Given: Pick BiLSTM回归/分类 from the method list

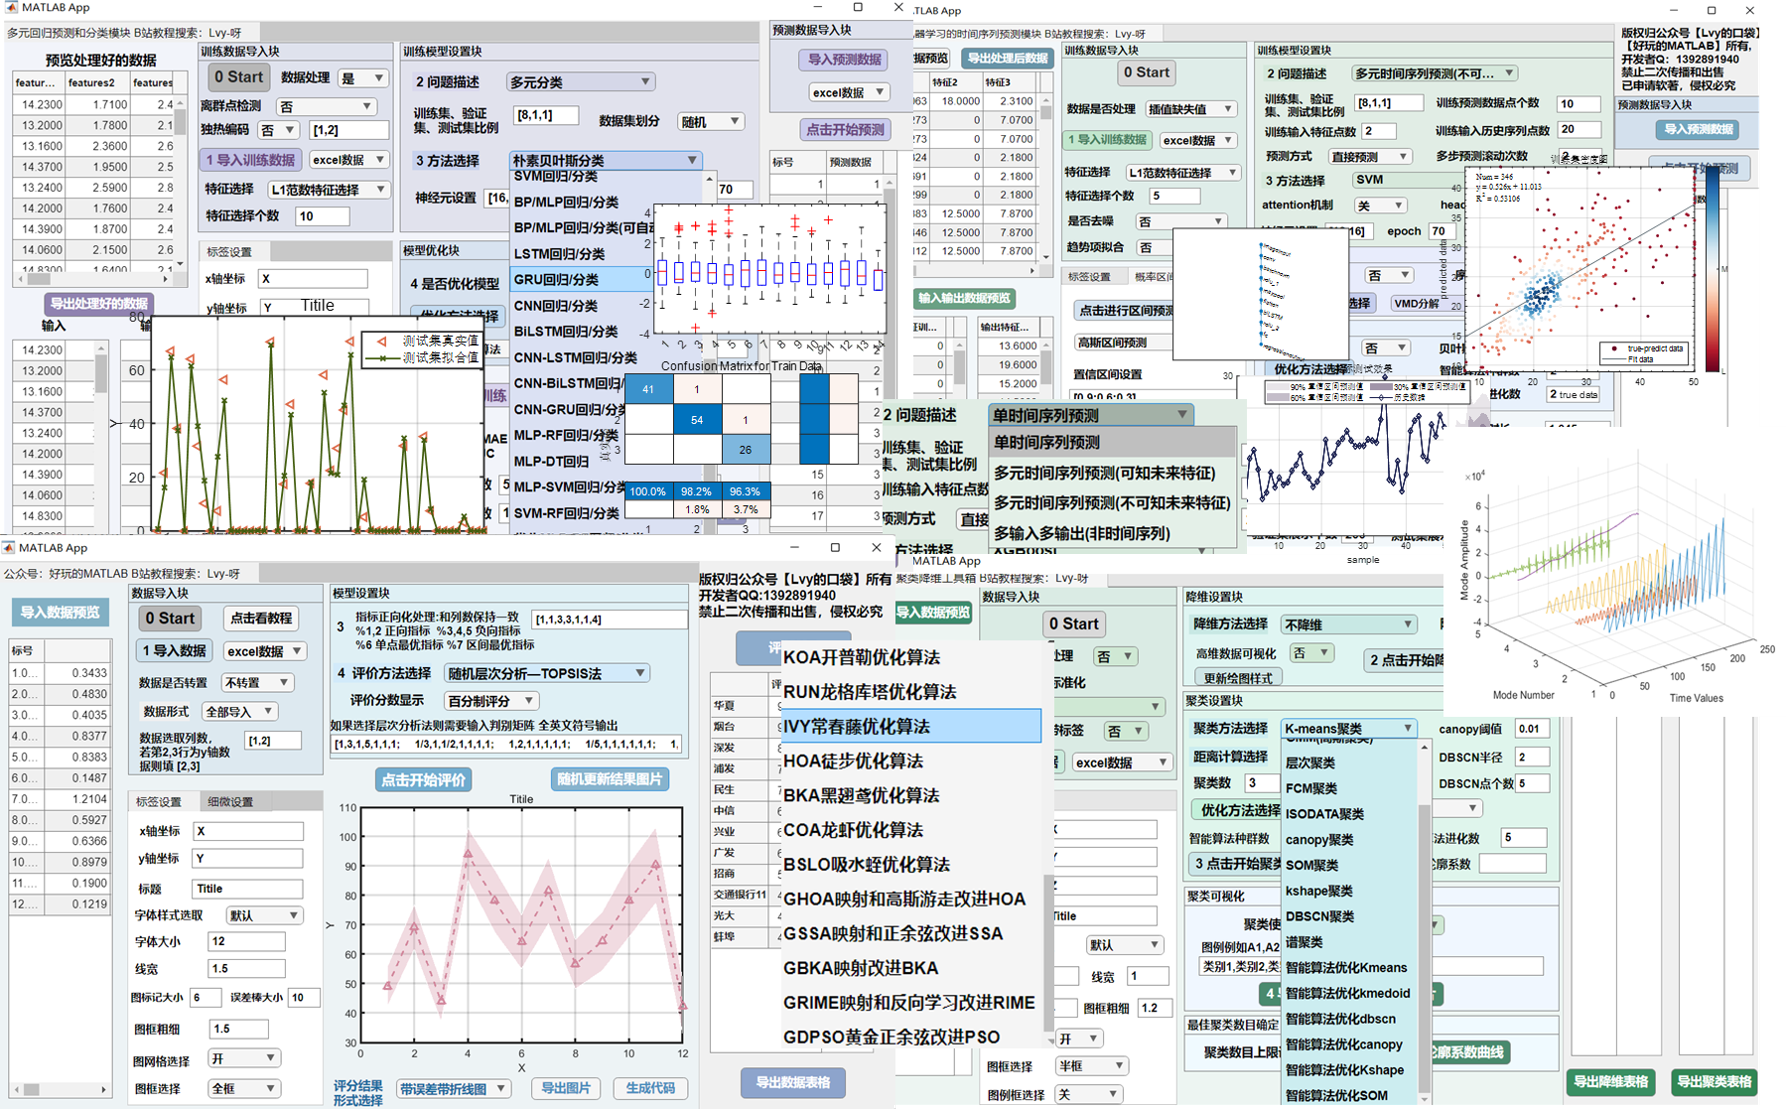Looking at the screenshot, I should pos(565,331).
